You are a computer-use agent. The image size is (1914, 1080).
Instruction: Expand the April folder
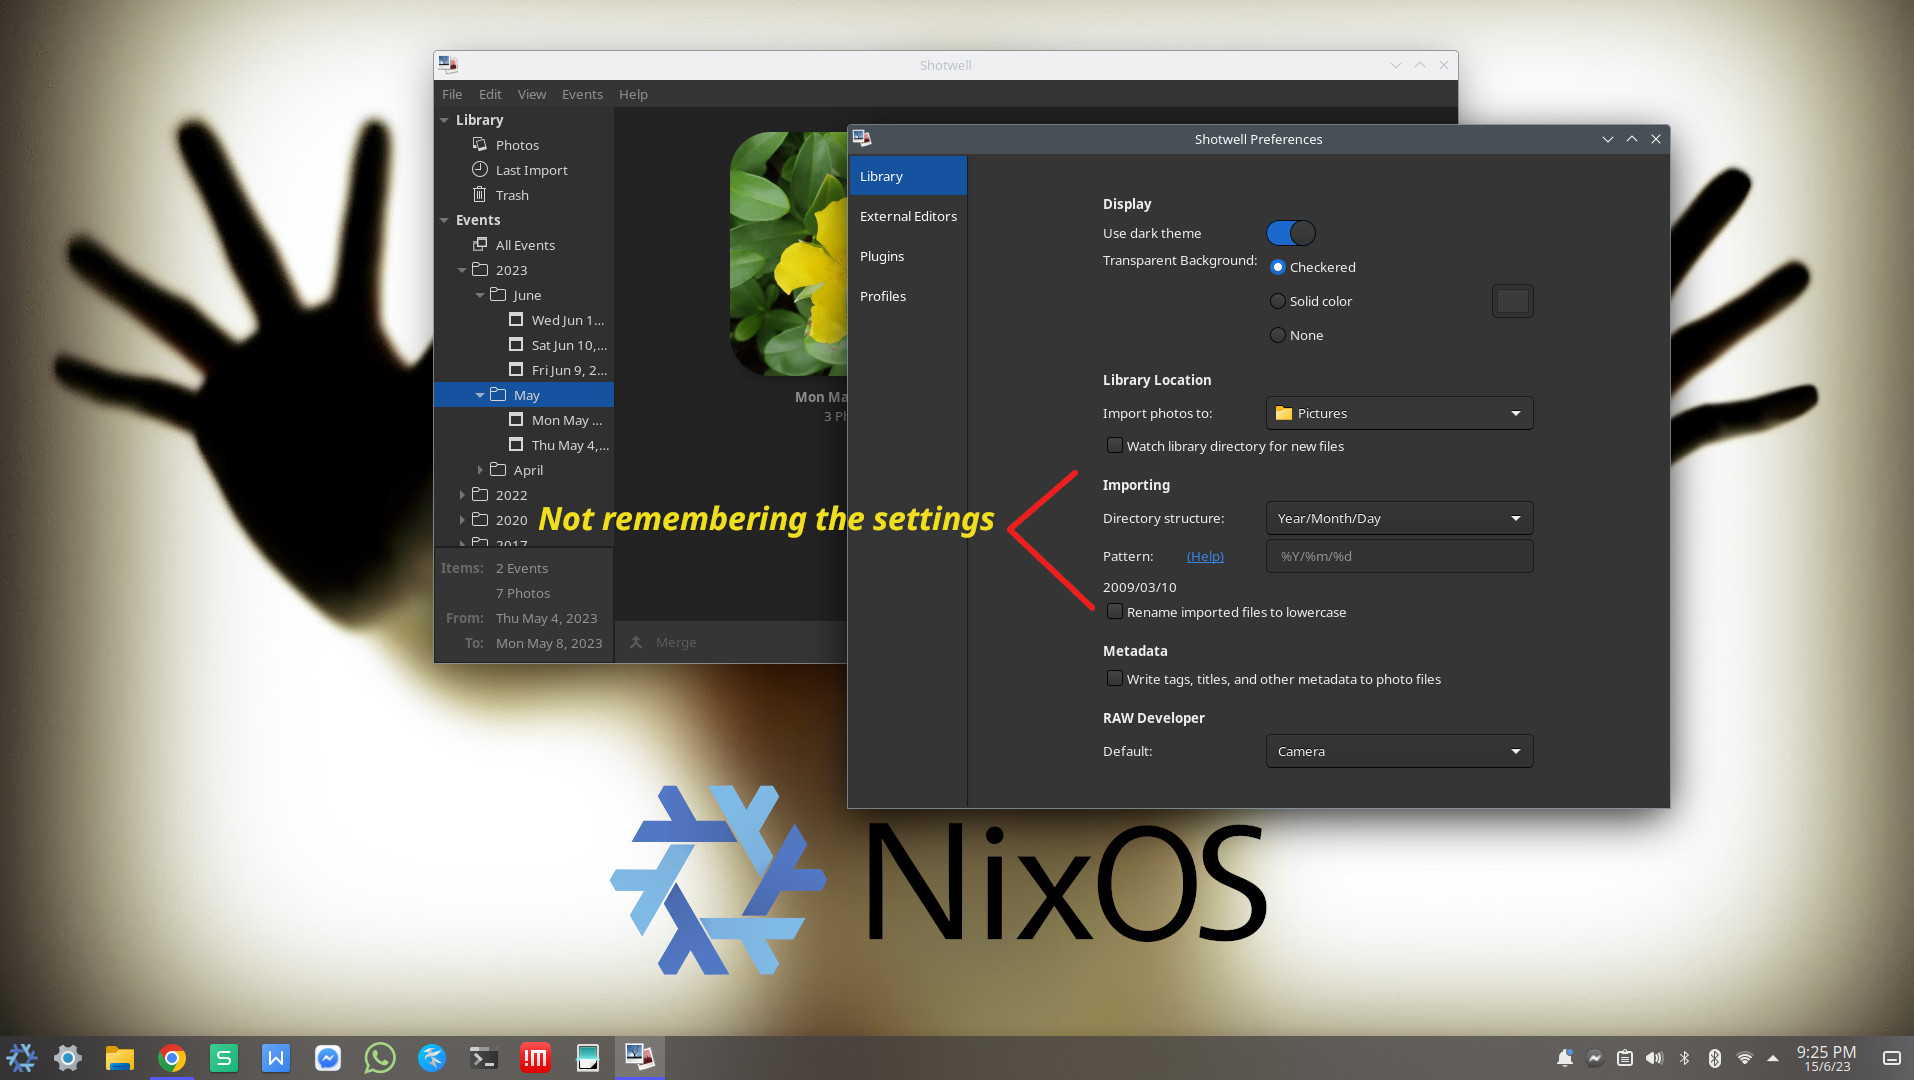[480, 470]
